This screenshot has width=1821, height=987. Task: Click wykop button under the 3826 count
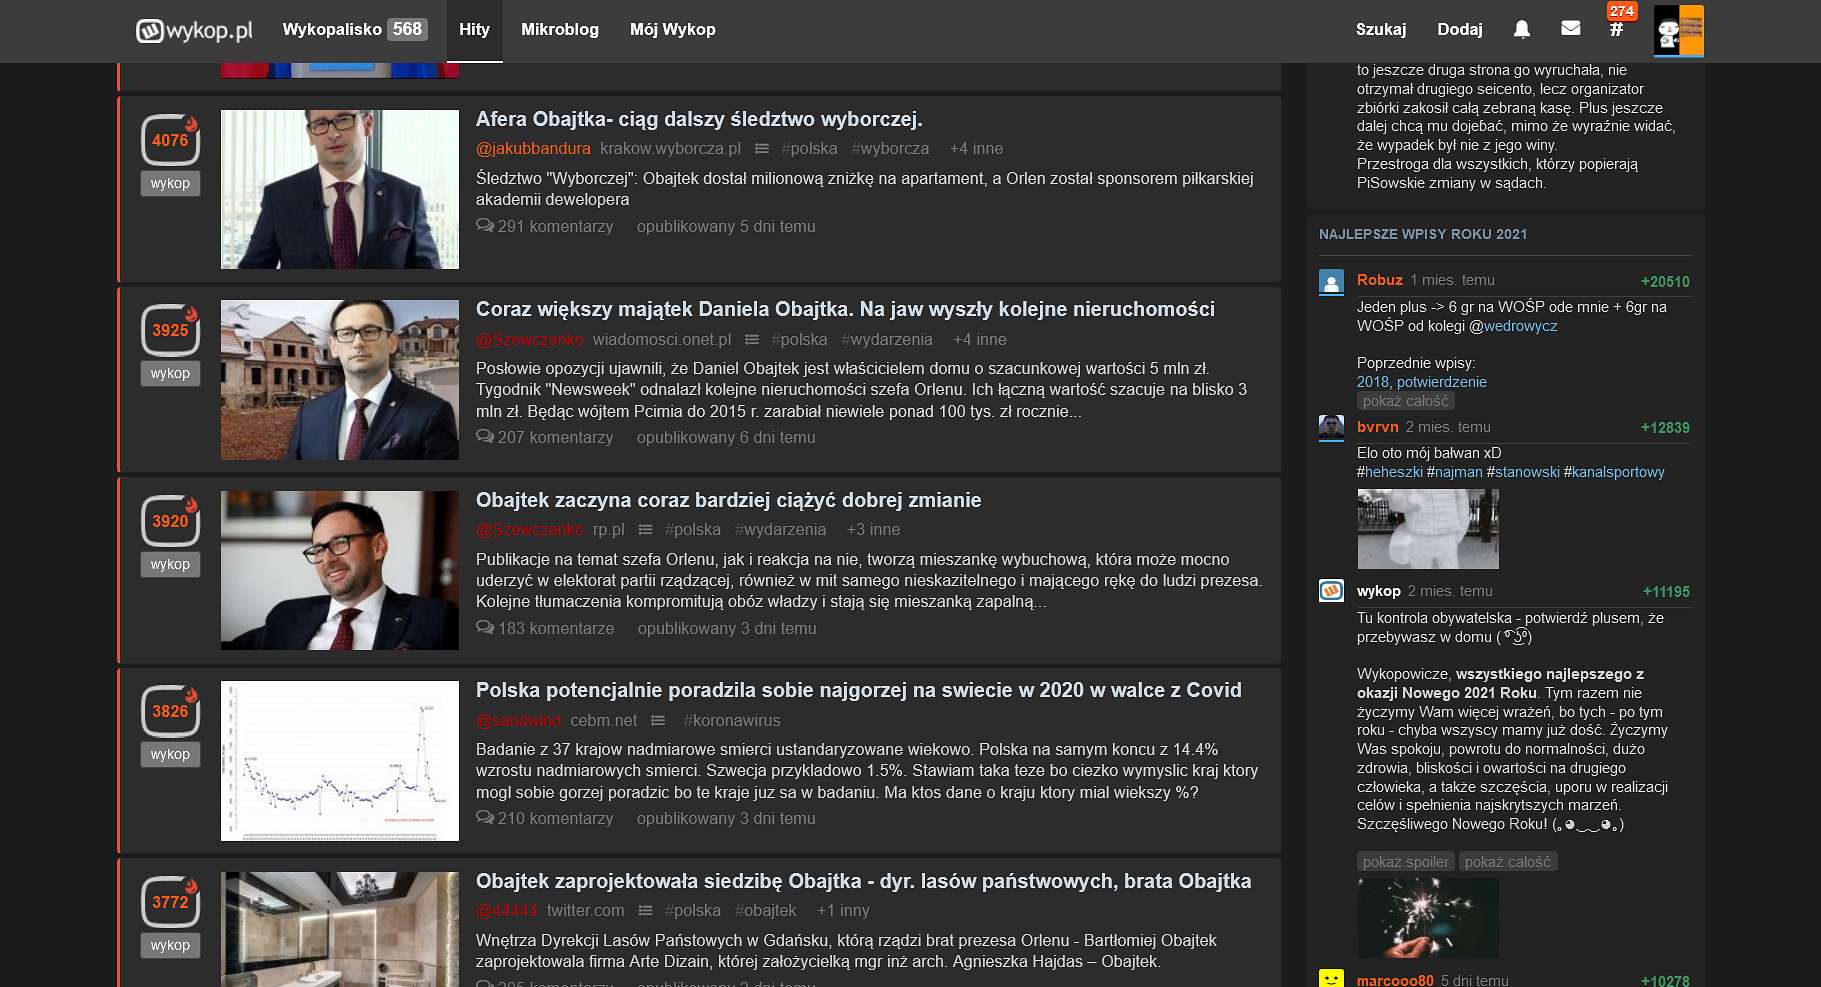pos(170,754)
